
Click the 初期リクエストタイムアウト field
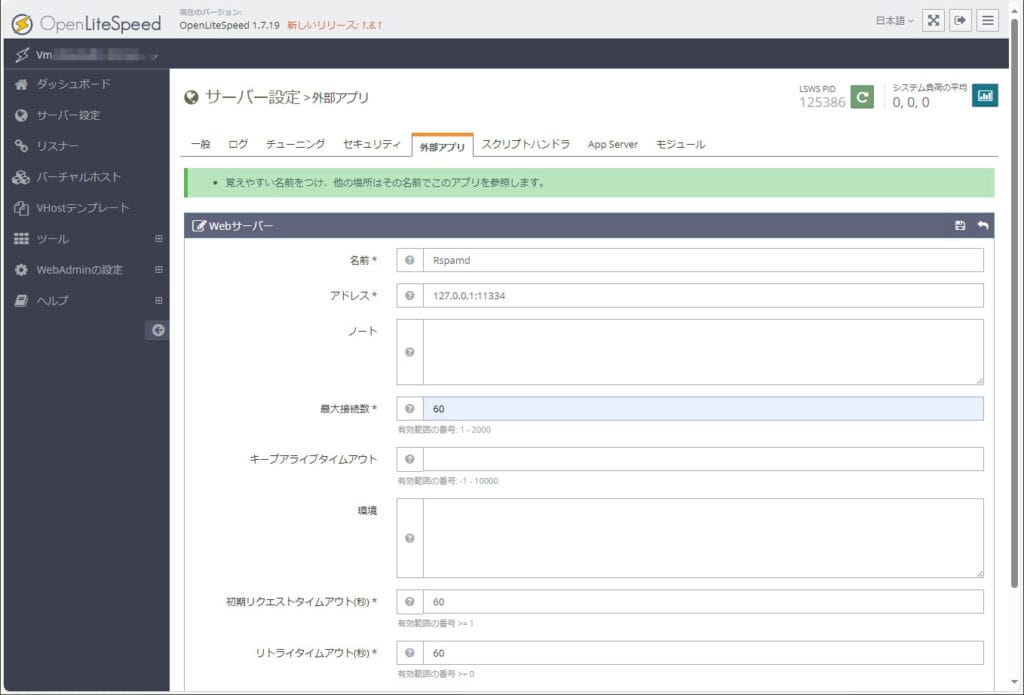(703, 602)
